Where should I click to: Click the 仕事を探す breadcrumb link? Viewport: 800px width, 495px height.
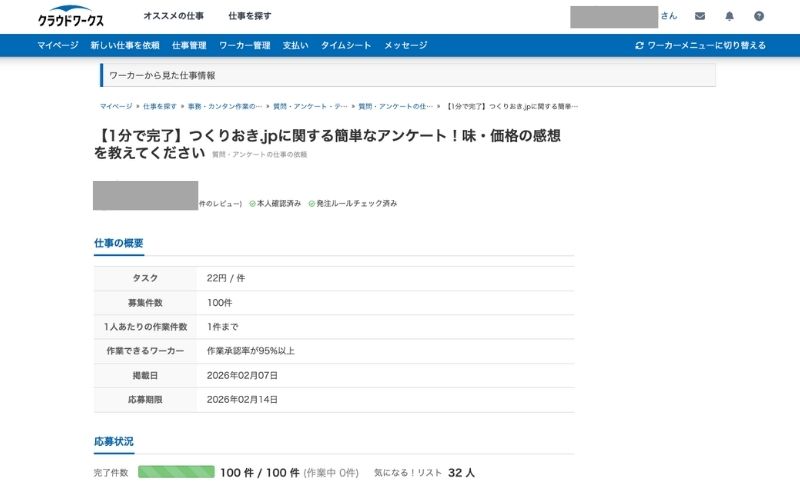(x=160, y=106)
